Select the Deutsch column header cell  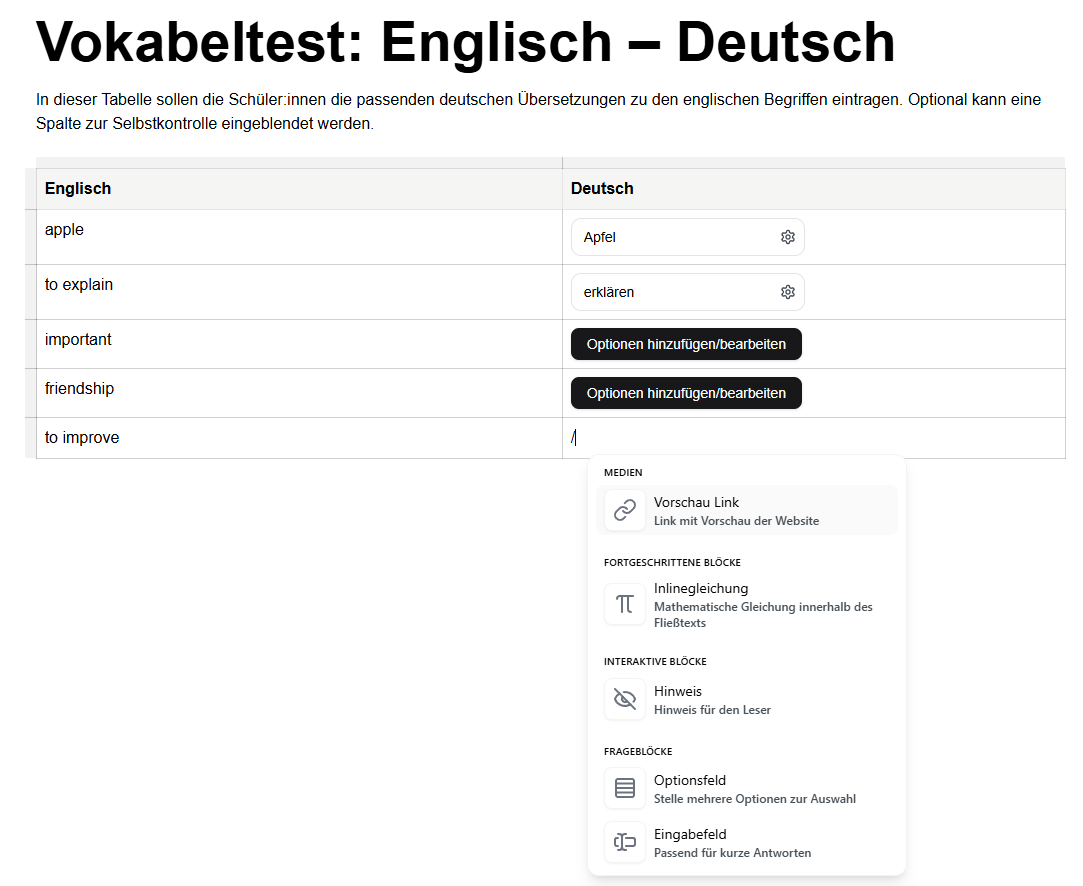click(x=812, y=188)
